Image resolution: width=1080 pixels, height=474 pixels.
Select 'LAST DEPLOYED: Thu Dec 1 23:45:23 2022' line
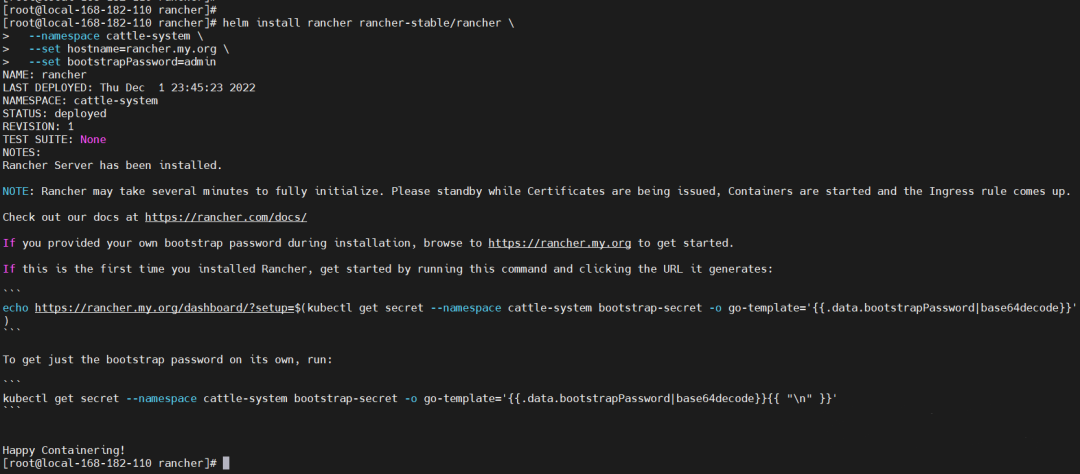[x=129, y=87]
